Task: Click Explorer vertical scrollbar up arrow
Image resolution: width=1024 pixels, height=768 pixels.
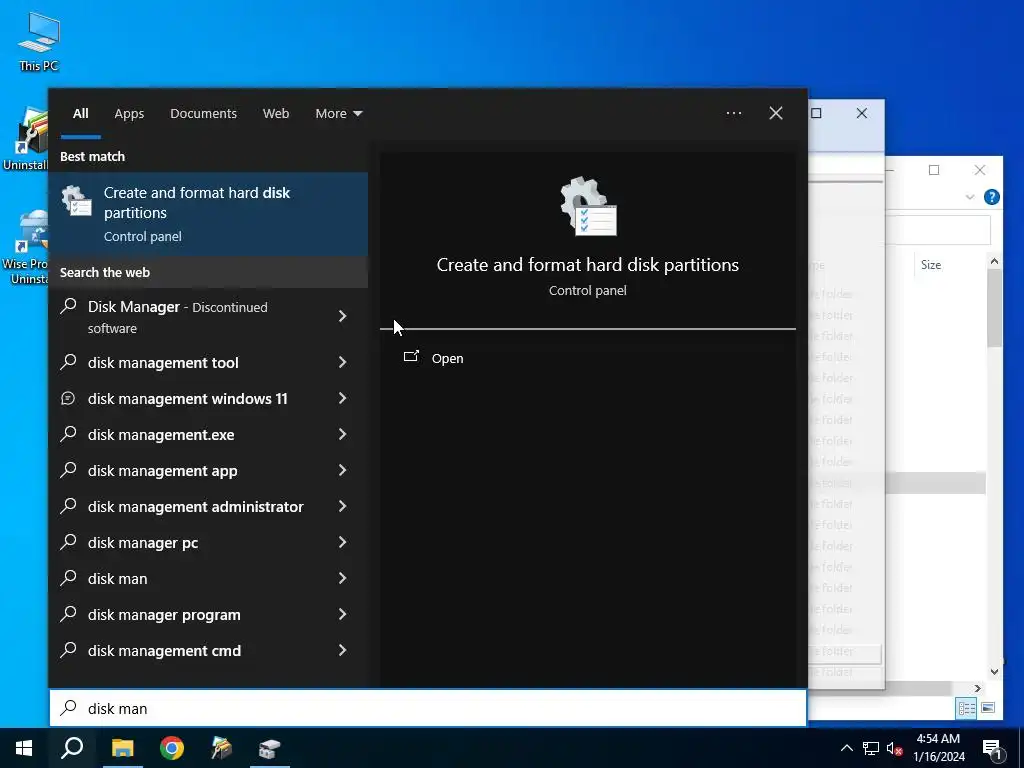Action: tap(994, 261)
